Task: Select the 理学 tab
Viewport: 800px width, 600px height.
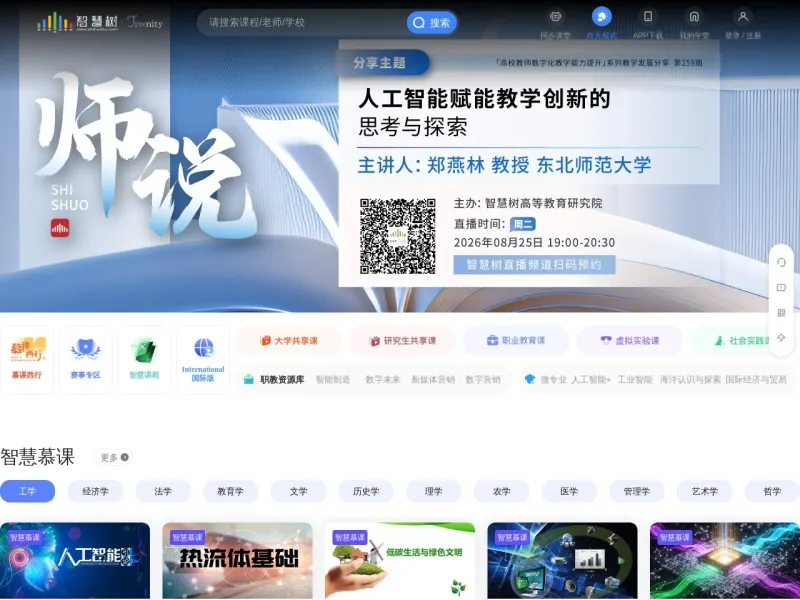Action: coord(434,491)
